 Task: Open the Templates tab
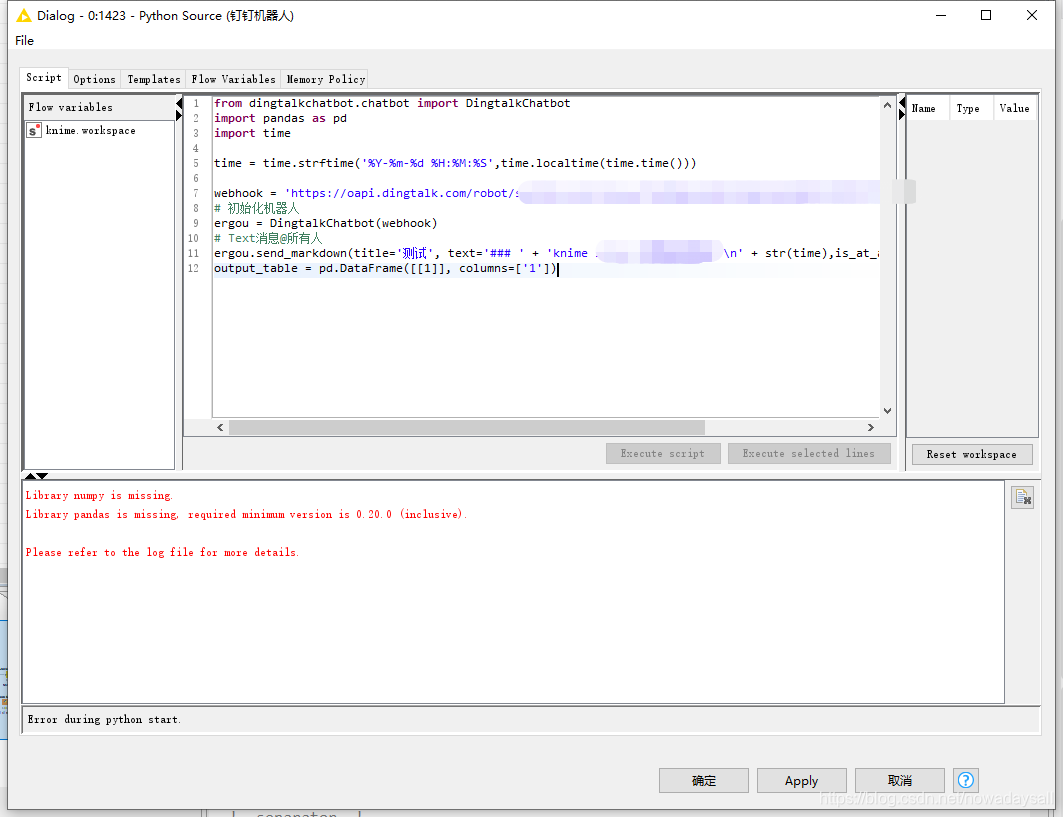[x=154, y=79]
